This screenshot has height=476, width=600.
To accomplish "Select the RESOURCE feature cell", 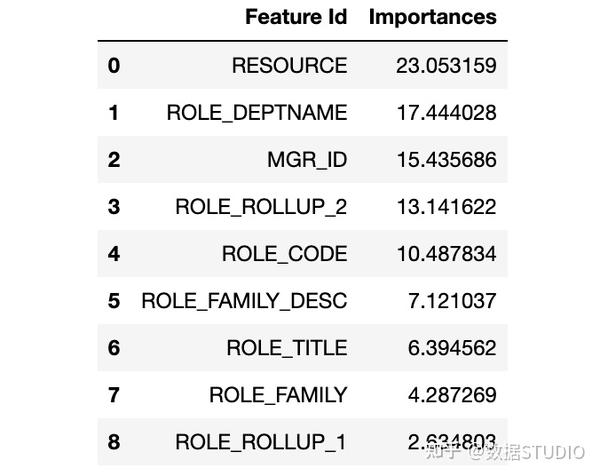I will [289, 65].
